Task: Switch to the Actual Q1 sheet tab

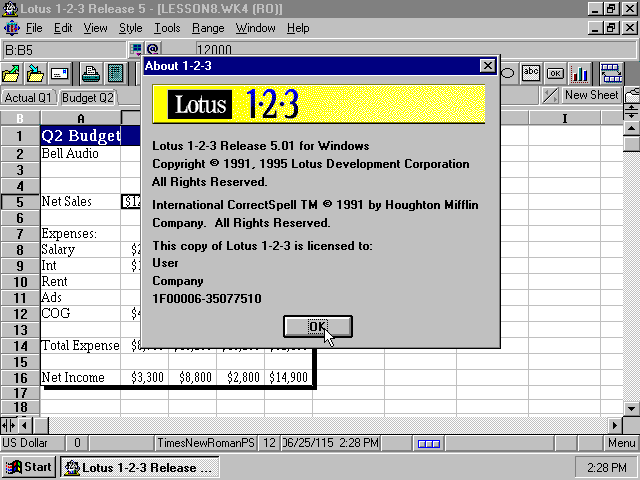Action: [x=28, y=98]
